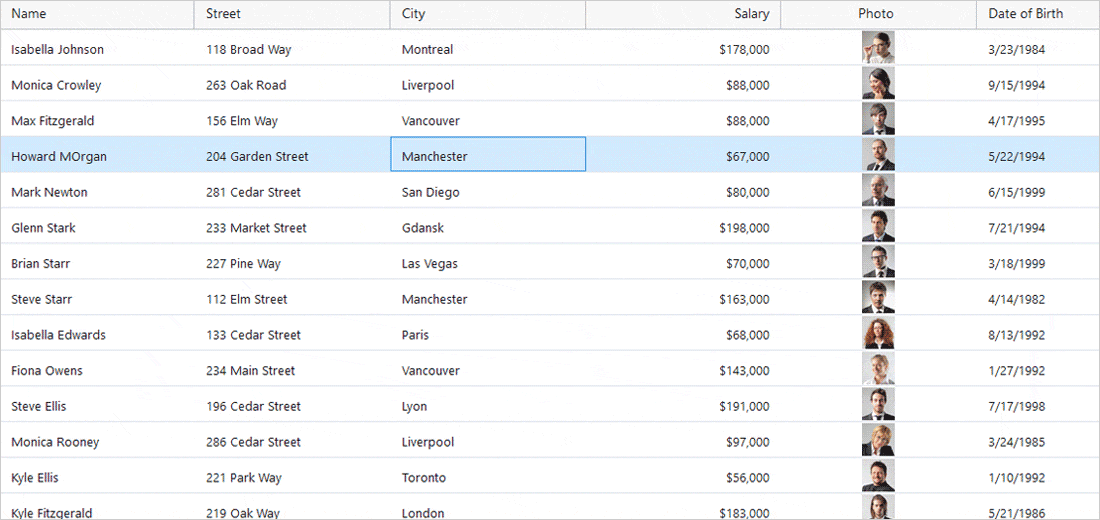Select the 196 Cedar Street cell
The image size is (1100, 520).
point(253,406)
